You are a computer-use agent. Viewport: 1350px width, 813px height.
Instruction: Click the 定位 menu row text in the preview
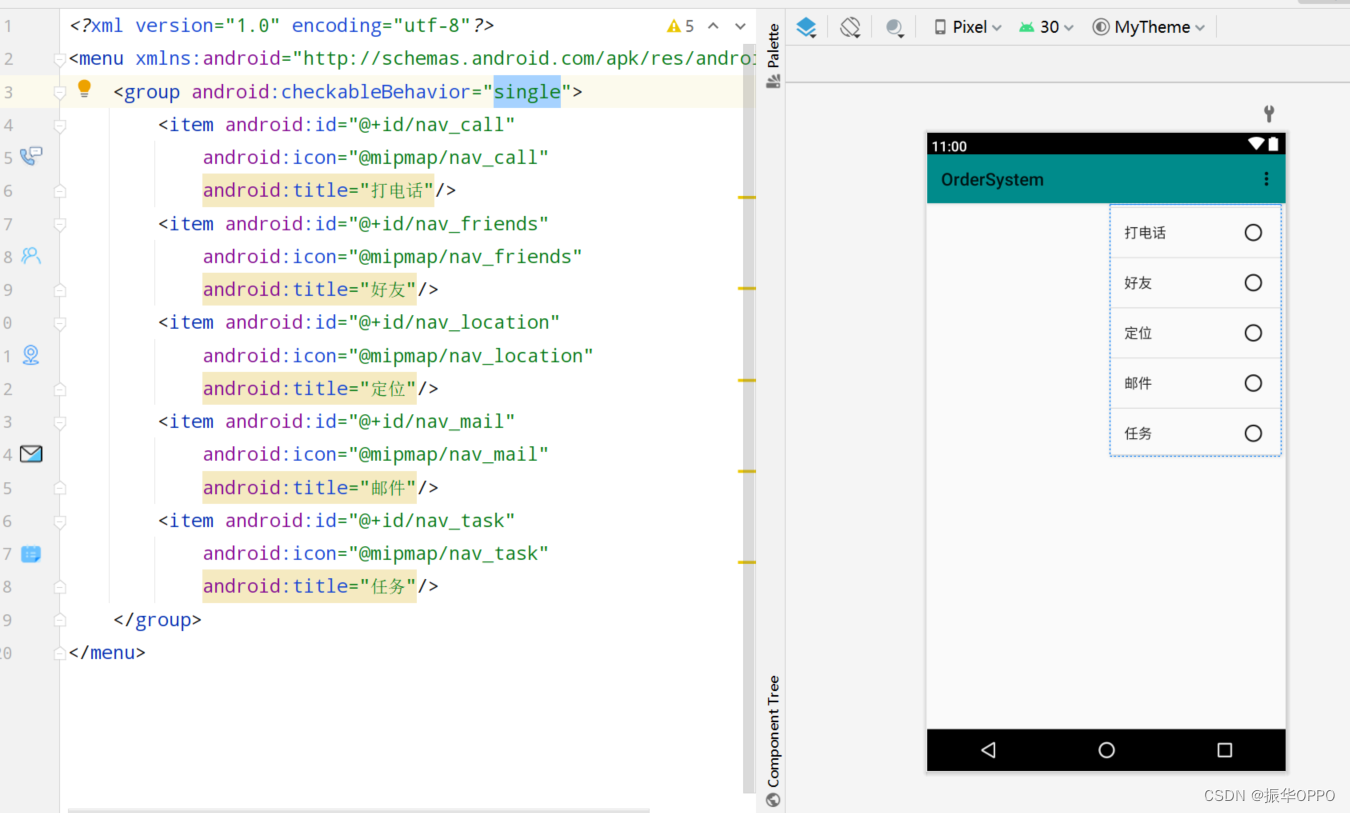pyautogui.click(x=1138, y=332)
